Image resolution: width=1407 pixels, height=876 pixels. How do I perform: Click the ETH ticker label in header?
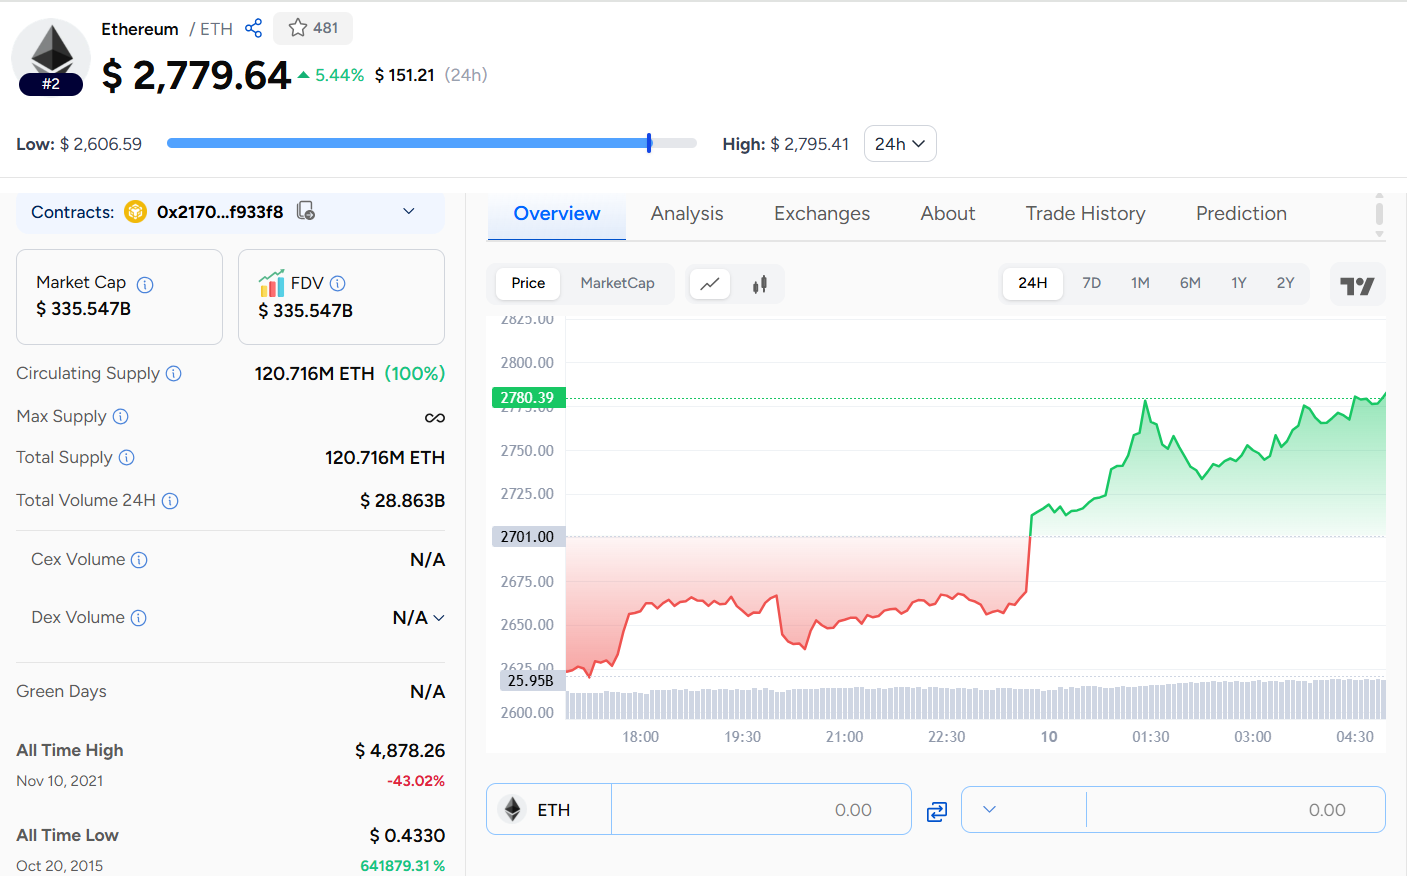click(216, 29)
